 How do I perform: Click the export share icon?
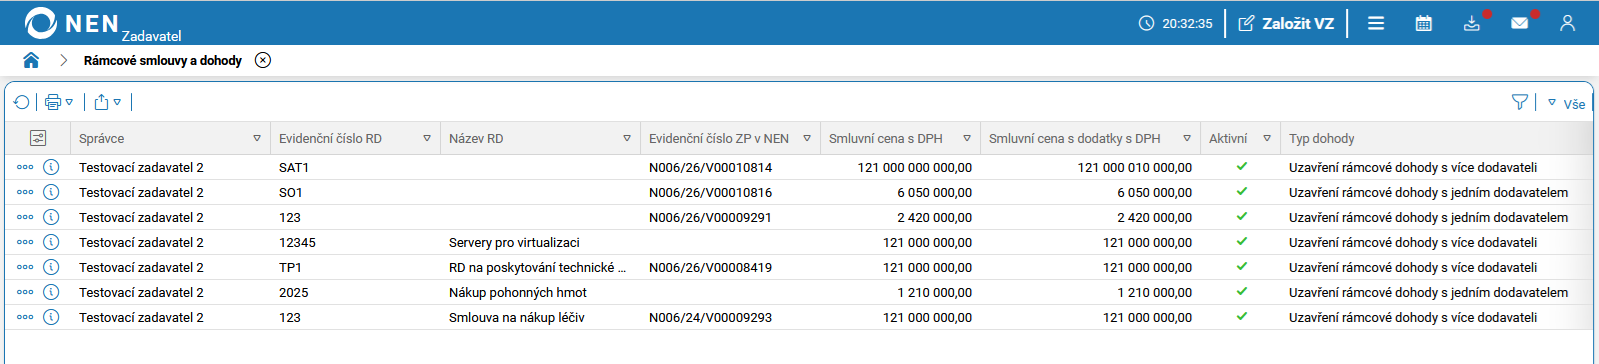coord(101,102)
